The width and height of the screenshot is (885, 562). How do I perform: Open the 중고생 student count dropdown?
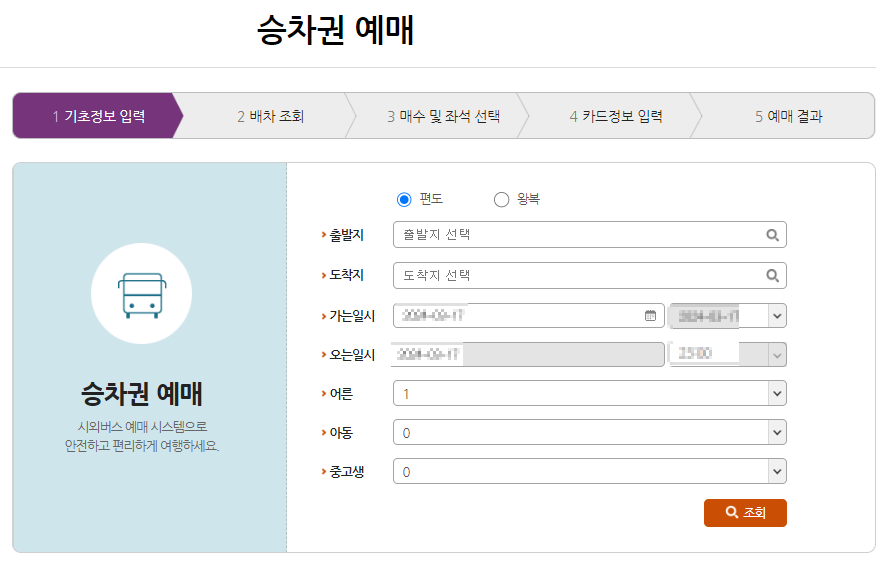pyautogui.click(x=589, y=471)
